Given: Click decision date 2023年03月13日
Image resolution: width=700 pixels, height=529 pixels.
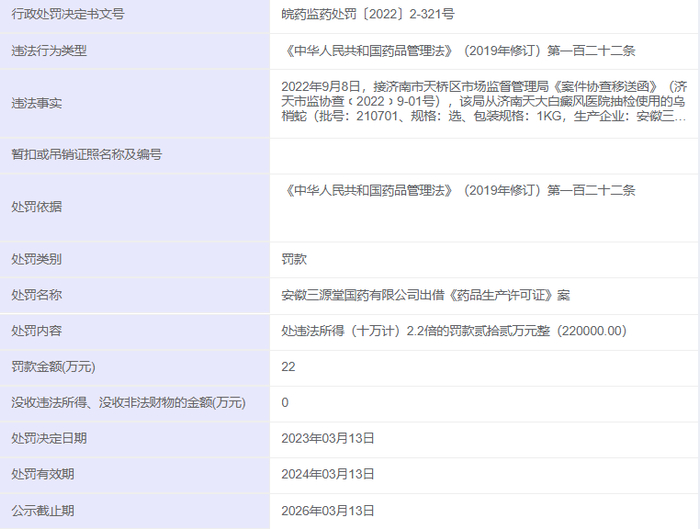Looking at the screenshot, I should tap(328, 438).
